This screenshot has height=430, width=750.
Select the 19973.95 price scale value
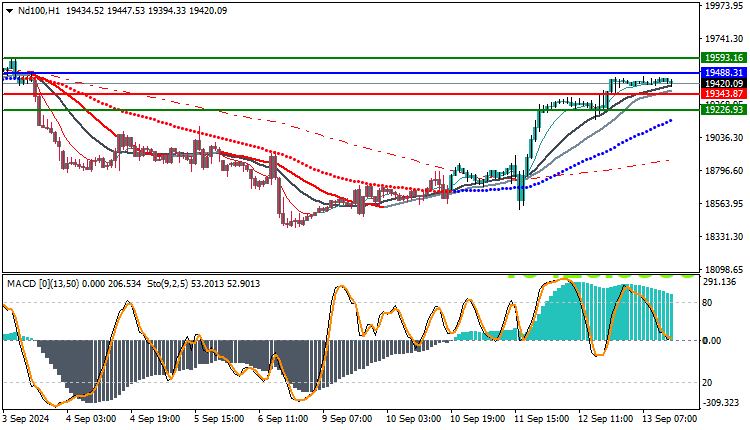point(724,6)
